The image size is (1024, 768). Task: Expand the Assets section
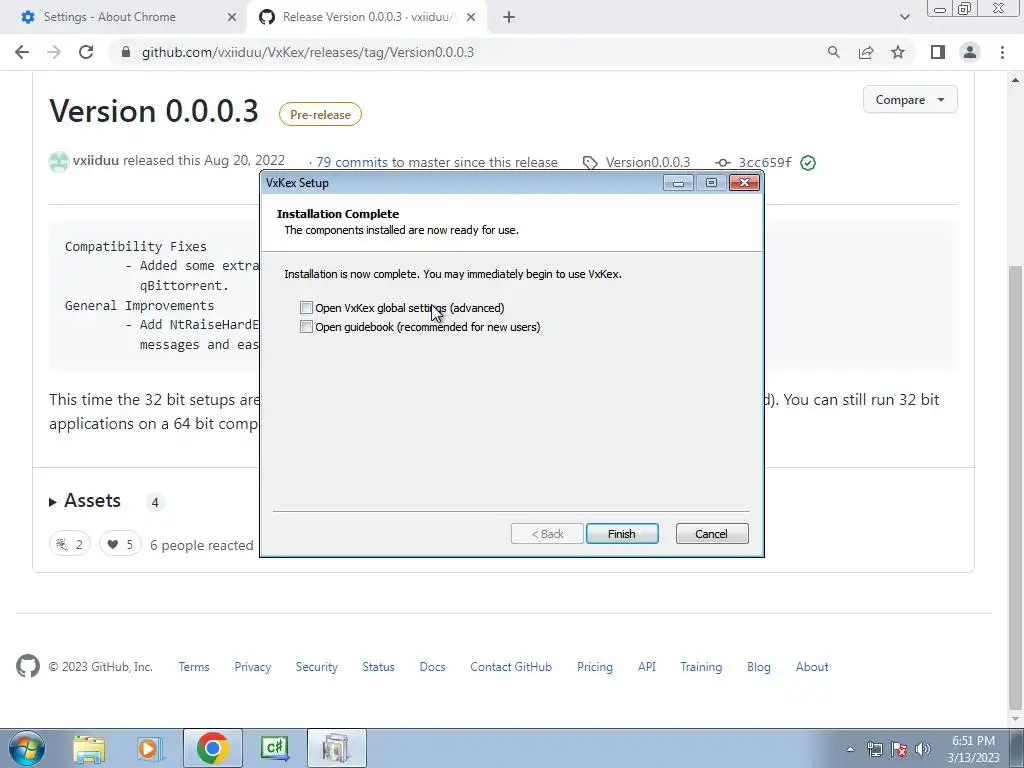pyautogui.click(x=85, y=501)
